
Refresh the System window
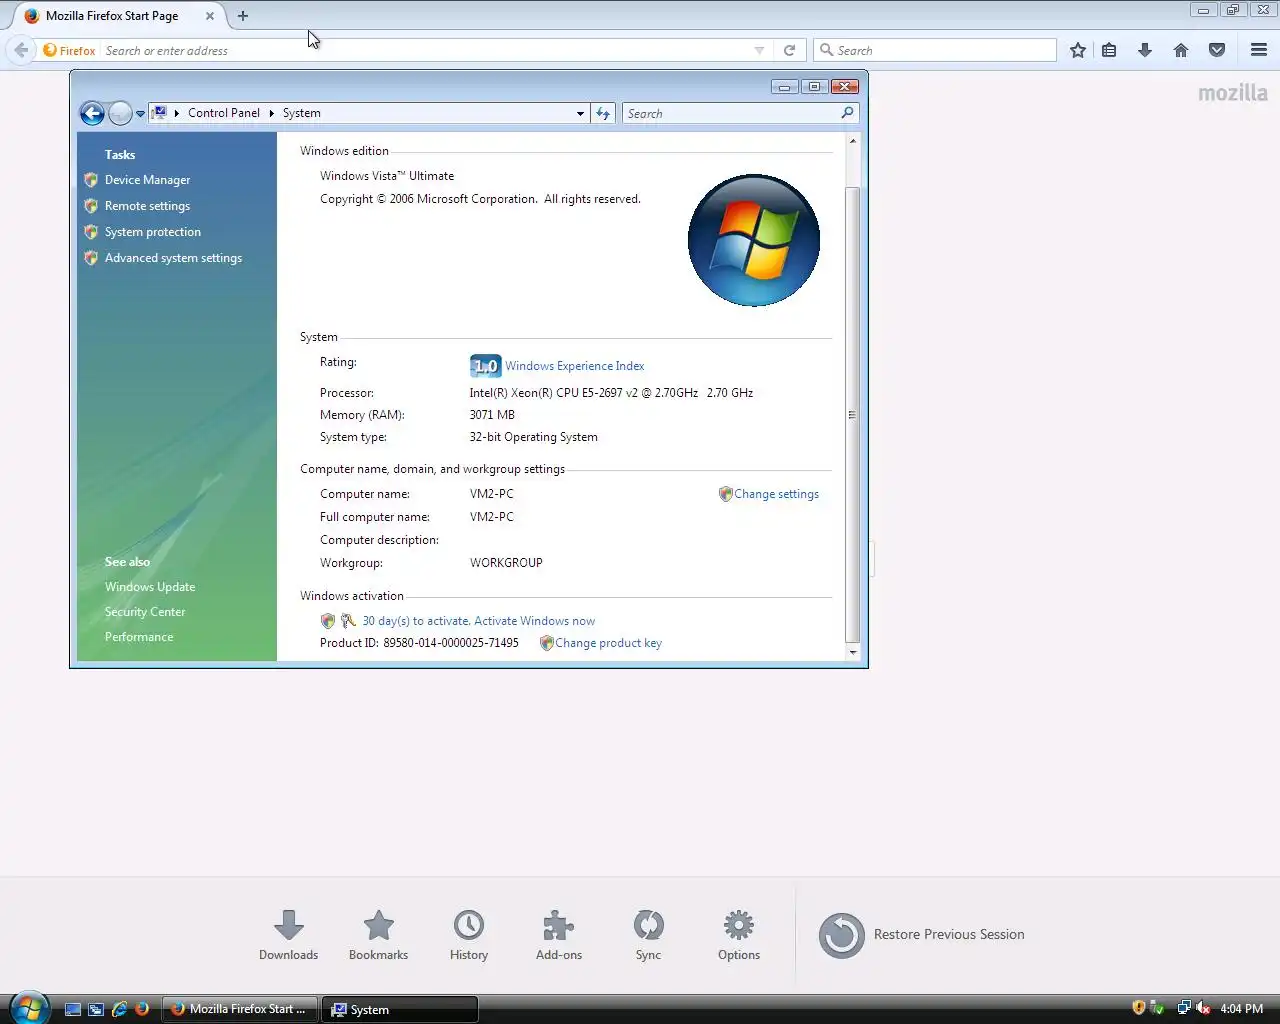tap(603, 113)
